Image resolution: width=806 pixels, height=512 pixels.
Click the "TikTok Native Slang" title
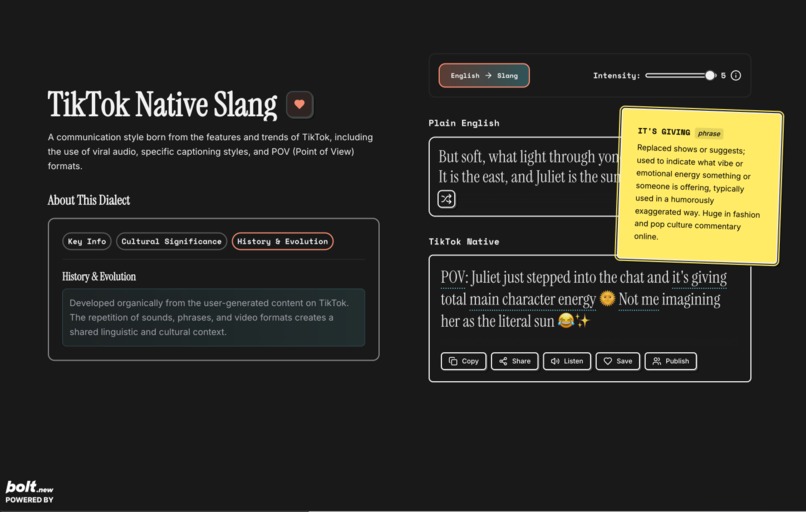[x=162, y=104]
